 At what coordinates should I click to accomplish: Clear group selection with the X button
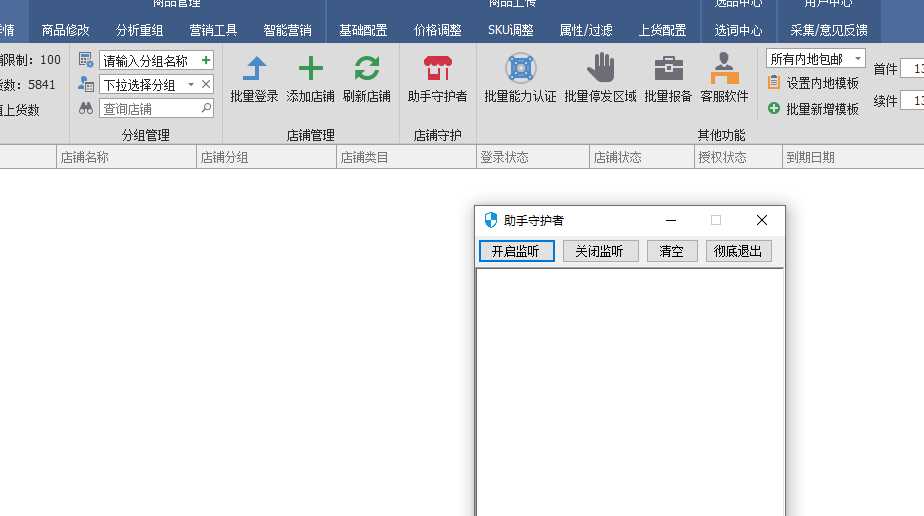click(206, 85)
